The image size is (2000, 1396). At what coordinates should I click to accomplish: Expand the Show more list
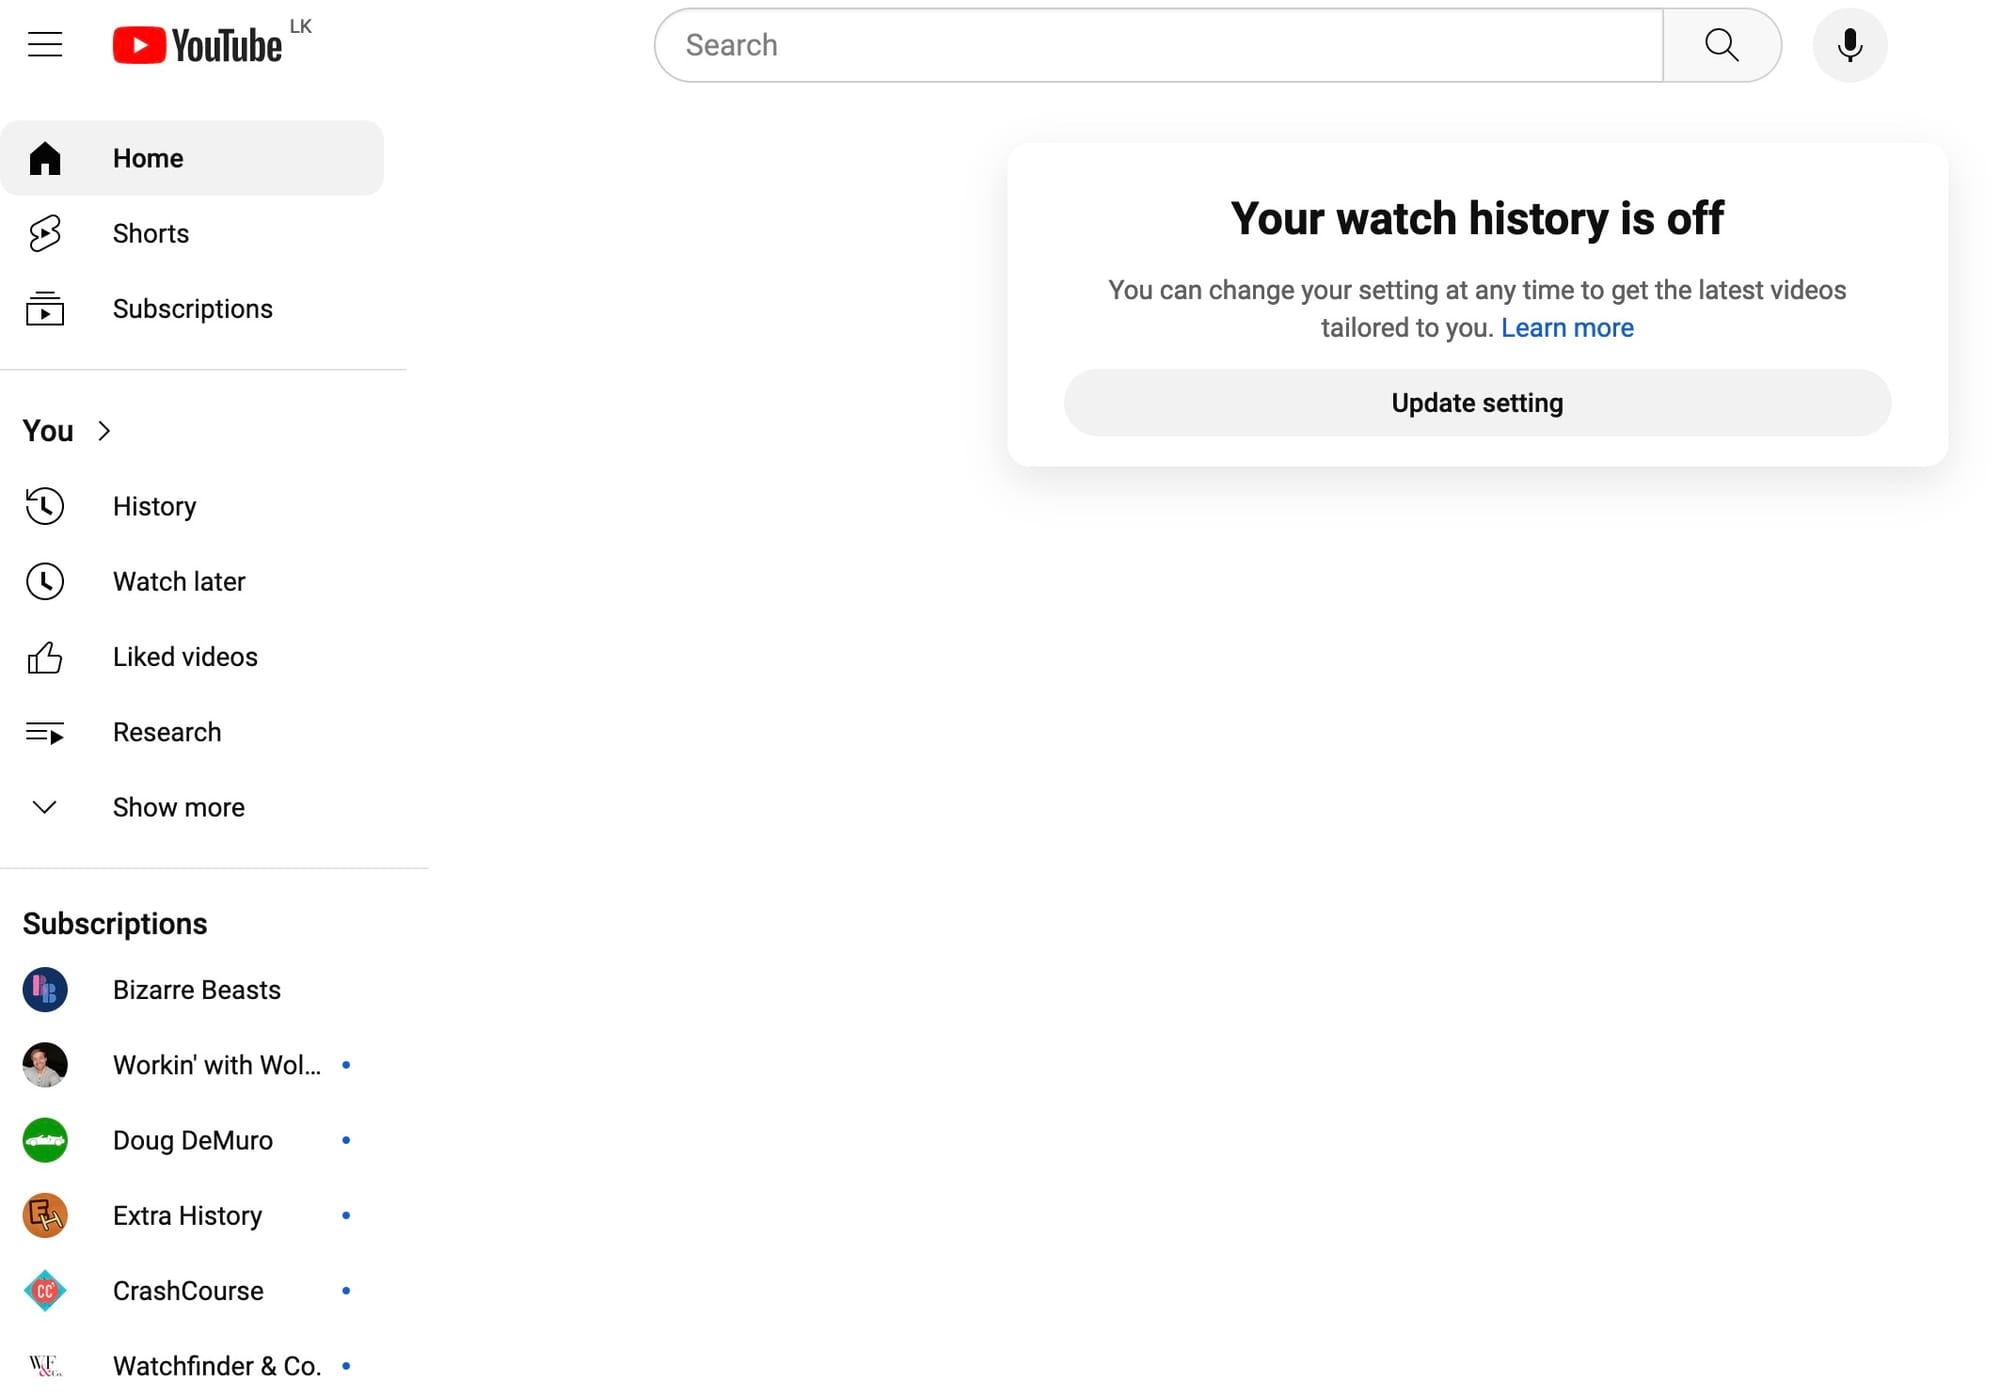[178, 807]
